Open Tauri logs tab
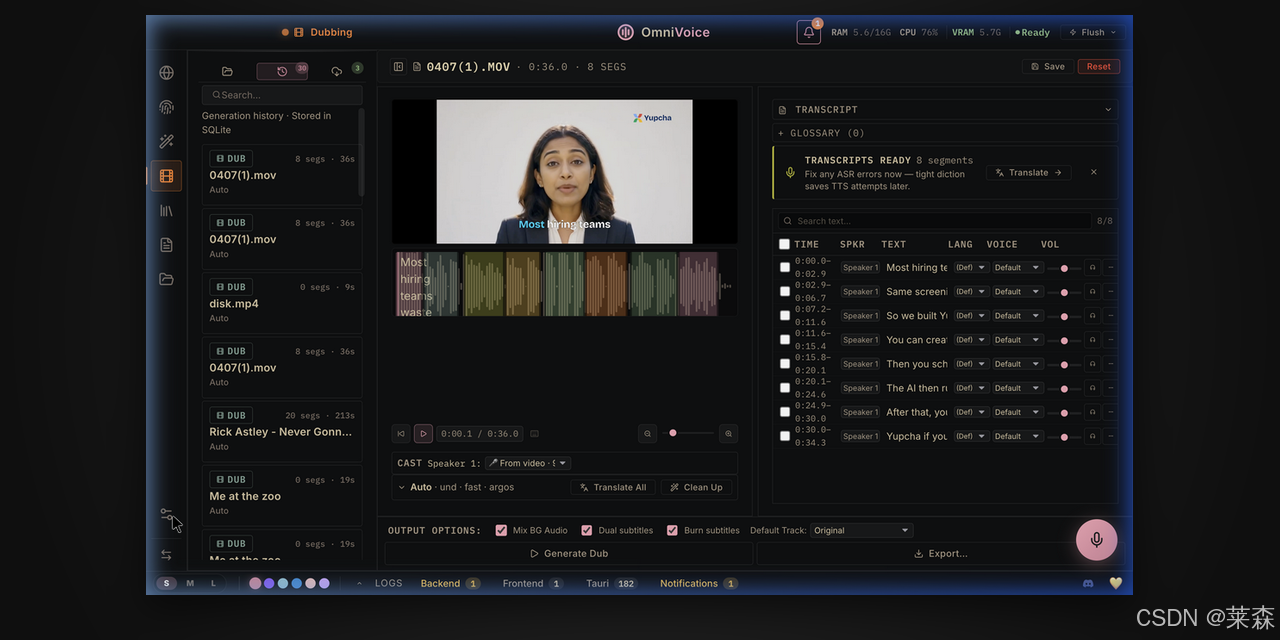This screenshot has width=1280, height=640. coord(611,583)
